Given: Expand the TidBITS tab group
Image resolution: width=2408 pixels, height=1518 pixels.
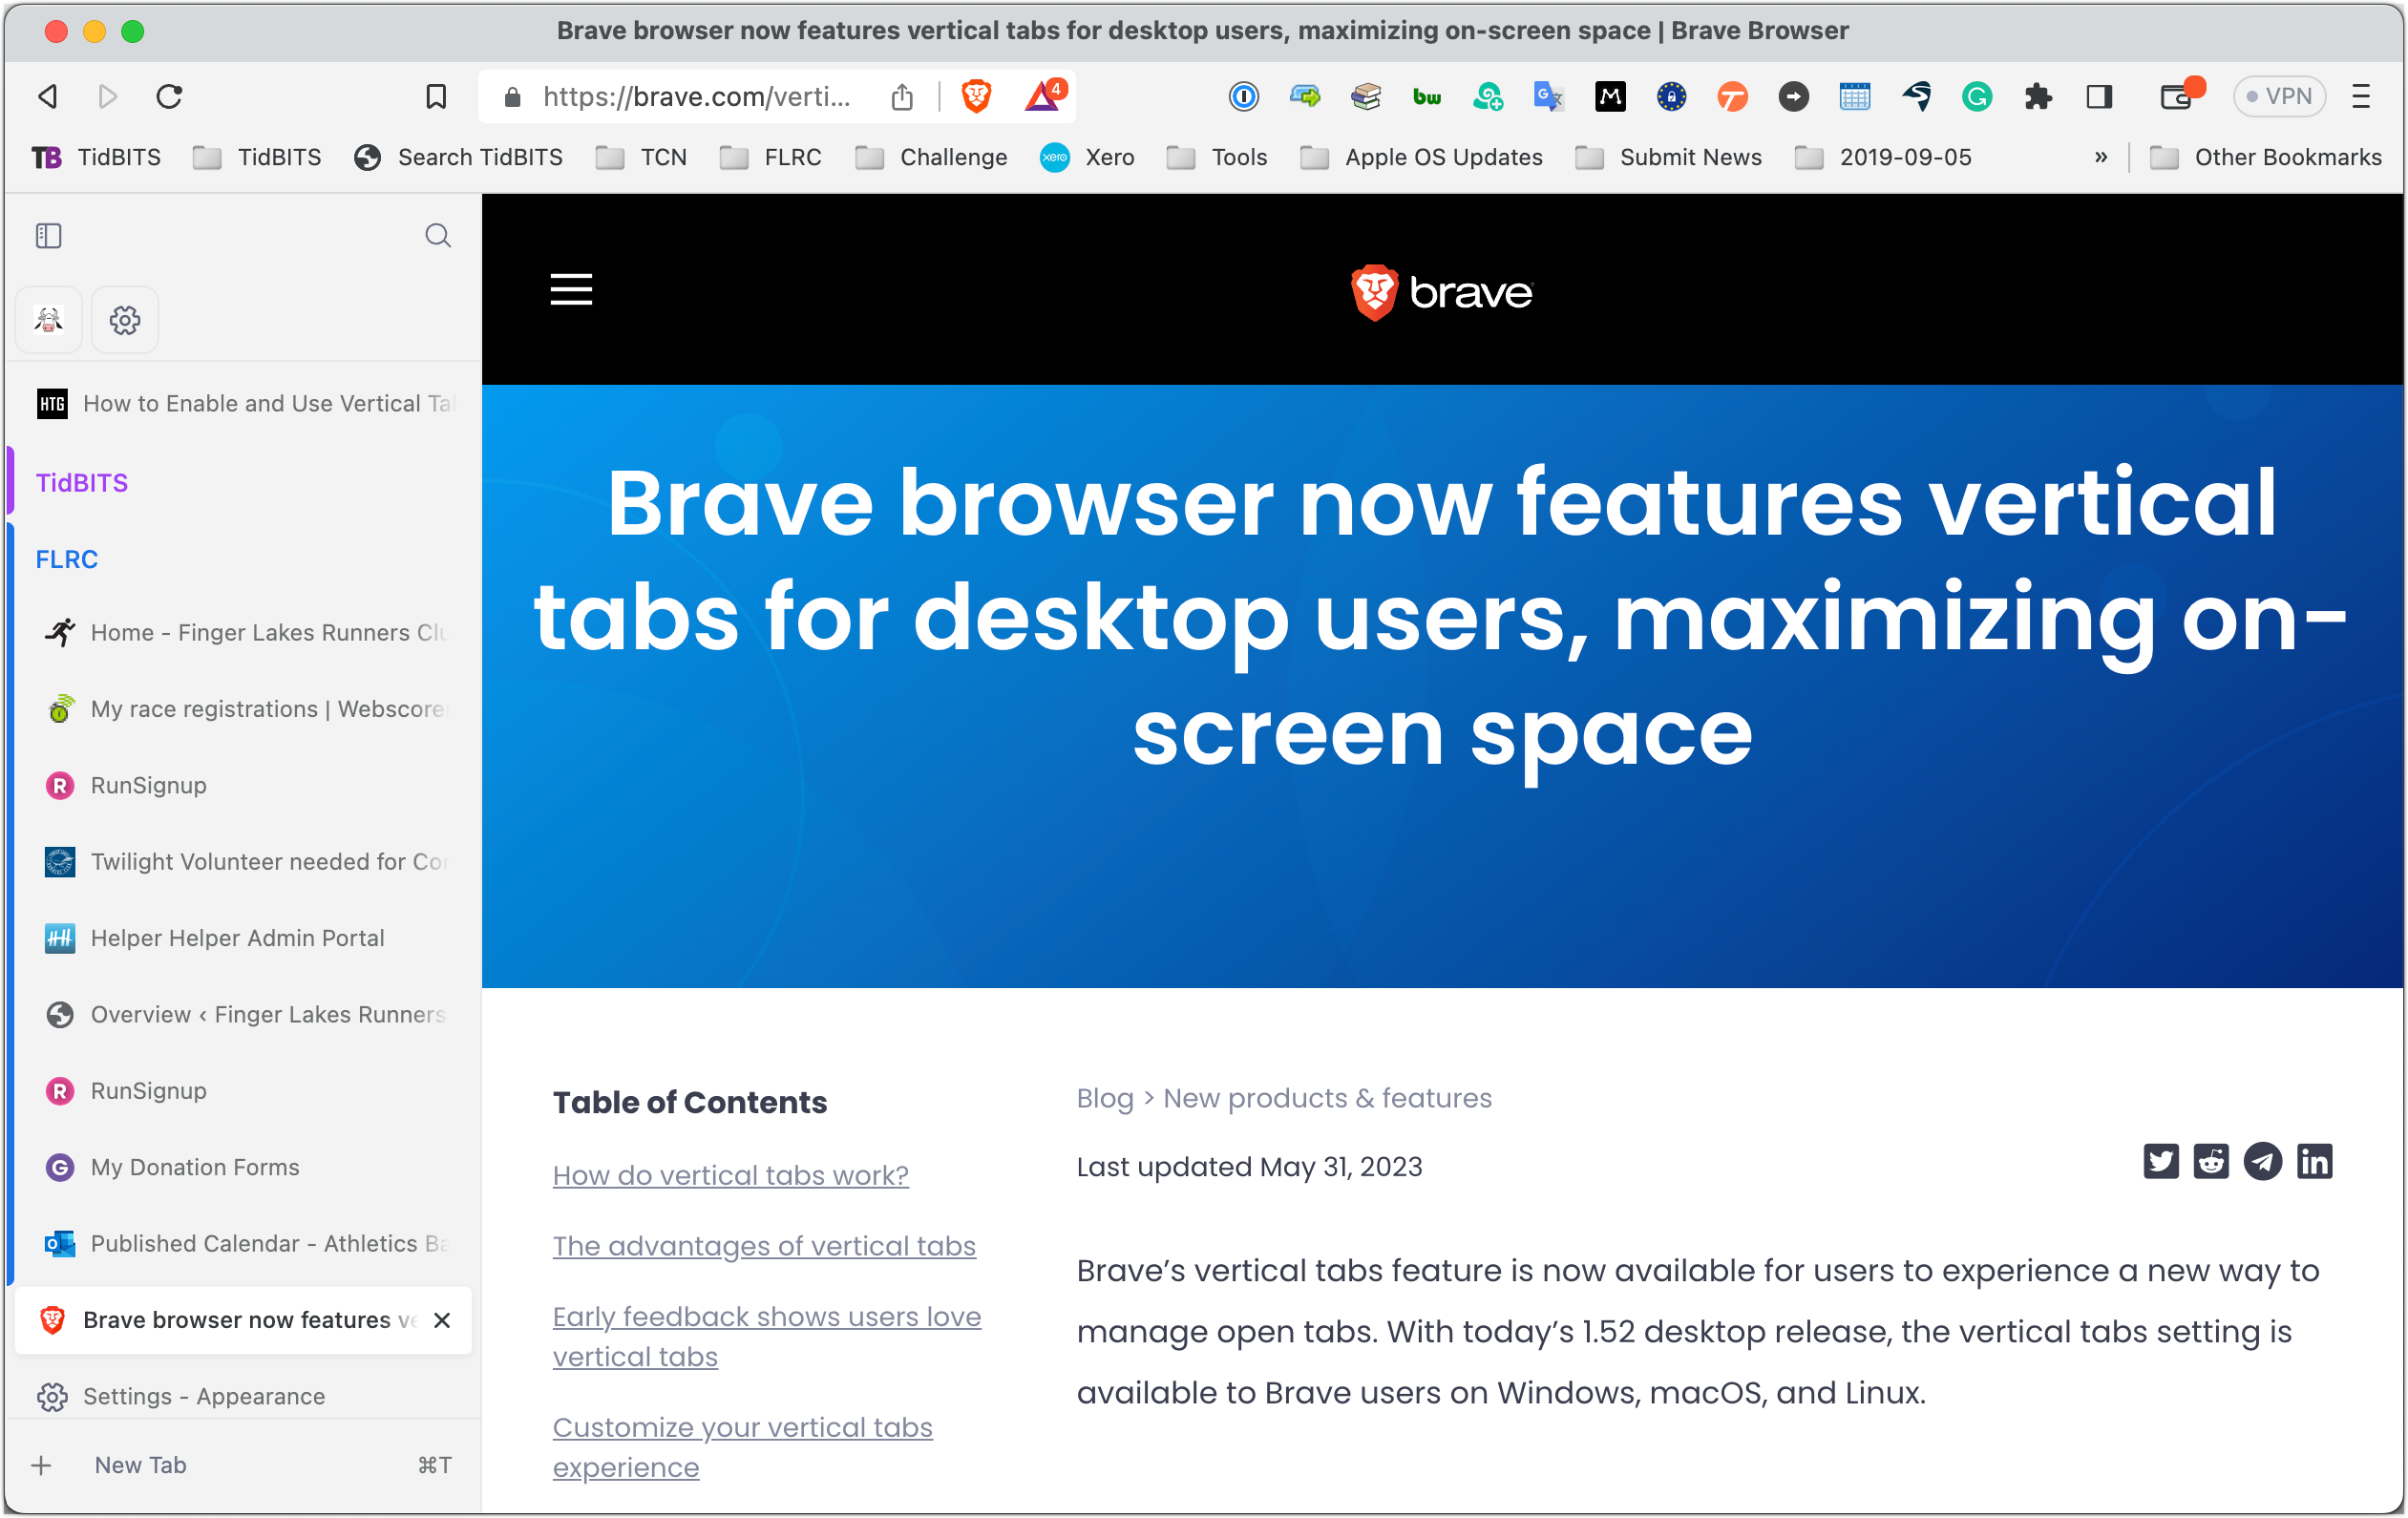Looking at the screenshot, I should (x=82, y=483).
